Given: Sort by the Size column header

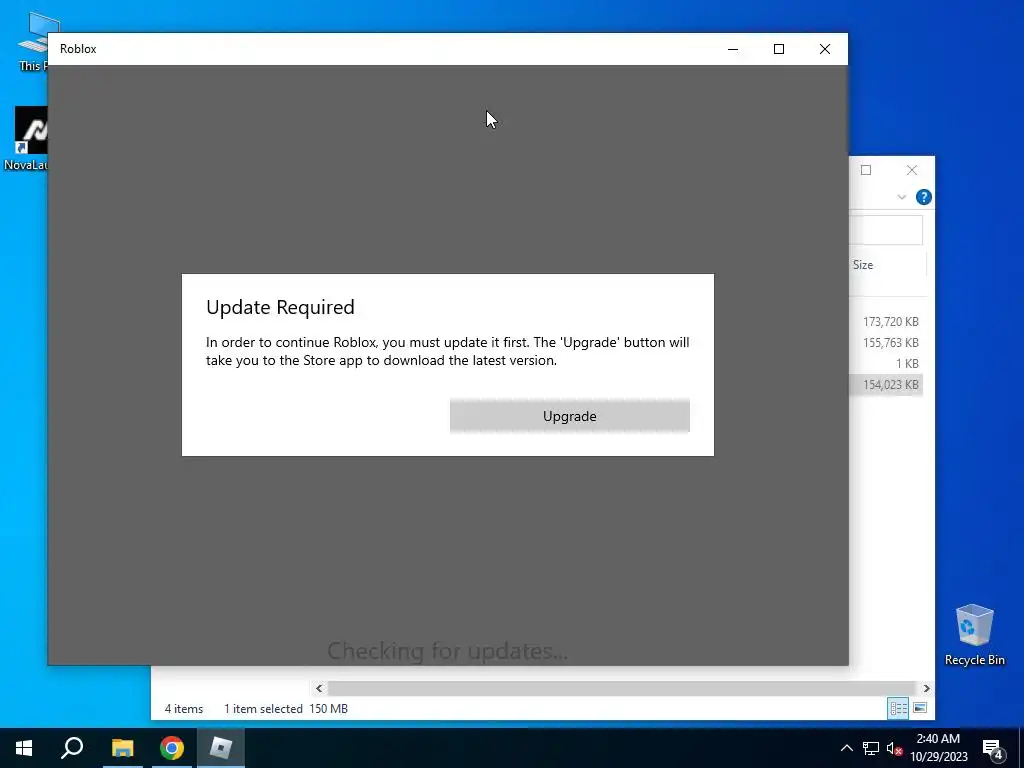Looking at the screenshot, I should point(863,264).
